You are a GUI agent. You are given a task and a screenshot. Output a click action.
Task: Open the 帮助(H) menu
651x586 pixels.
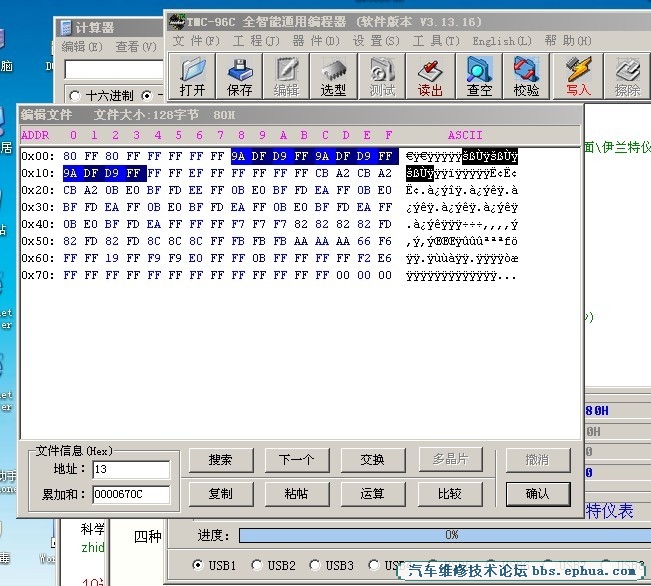click(x=568, y=41)
